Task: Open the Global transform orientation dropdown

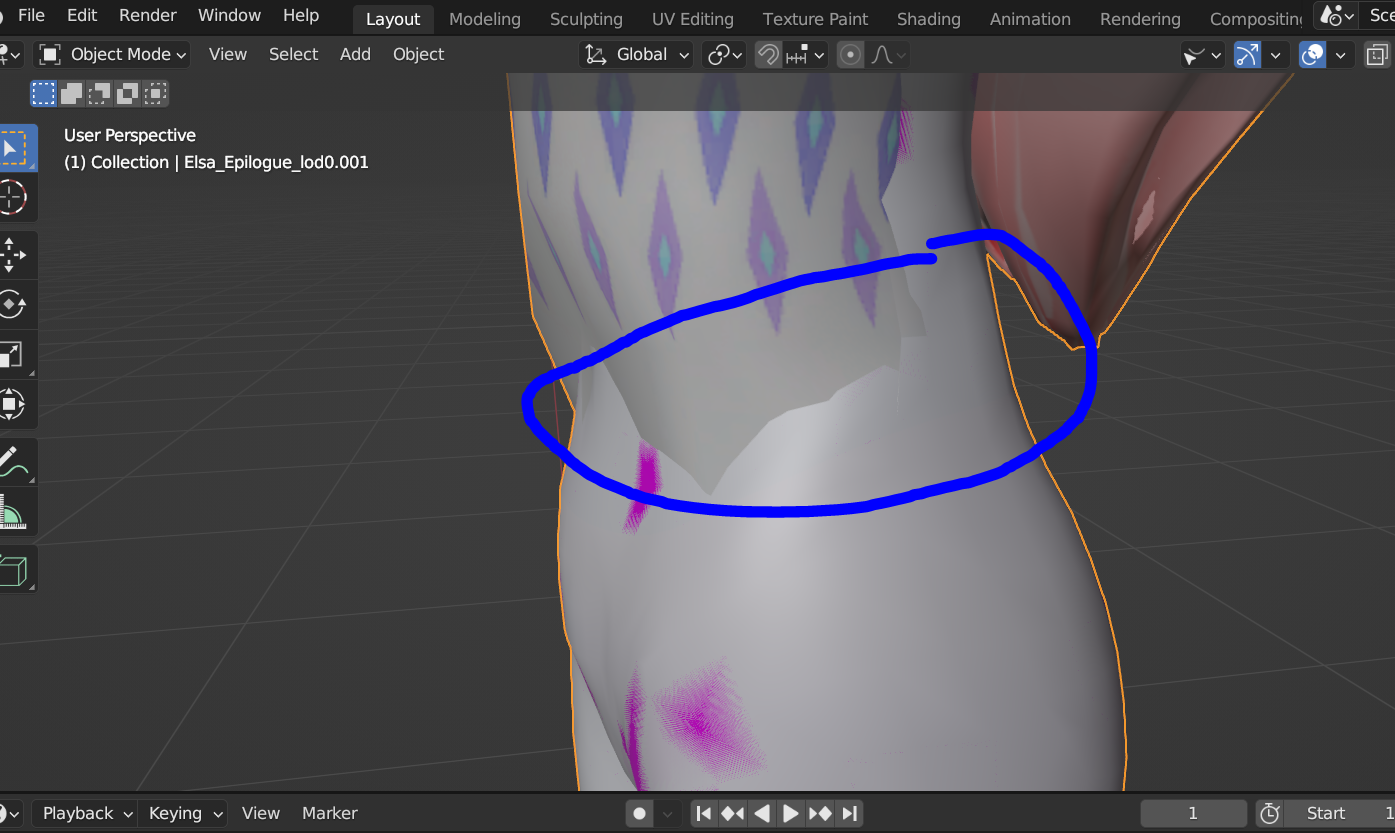Action: tap(637, 55)
